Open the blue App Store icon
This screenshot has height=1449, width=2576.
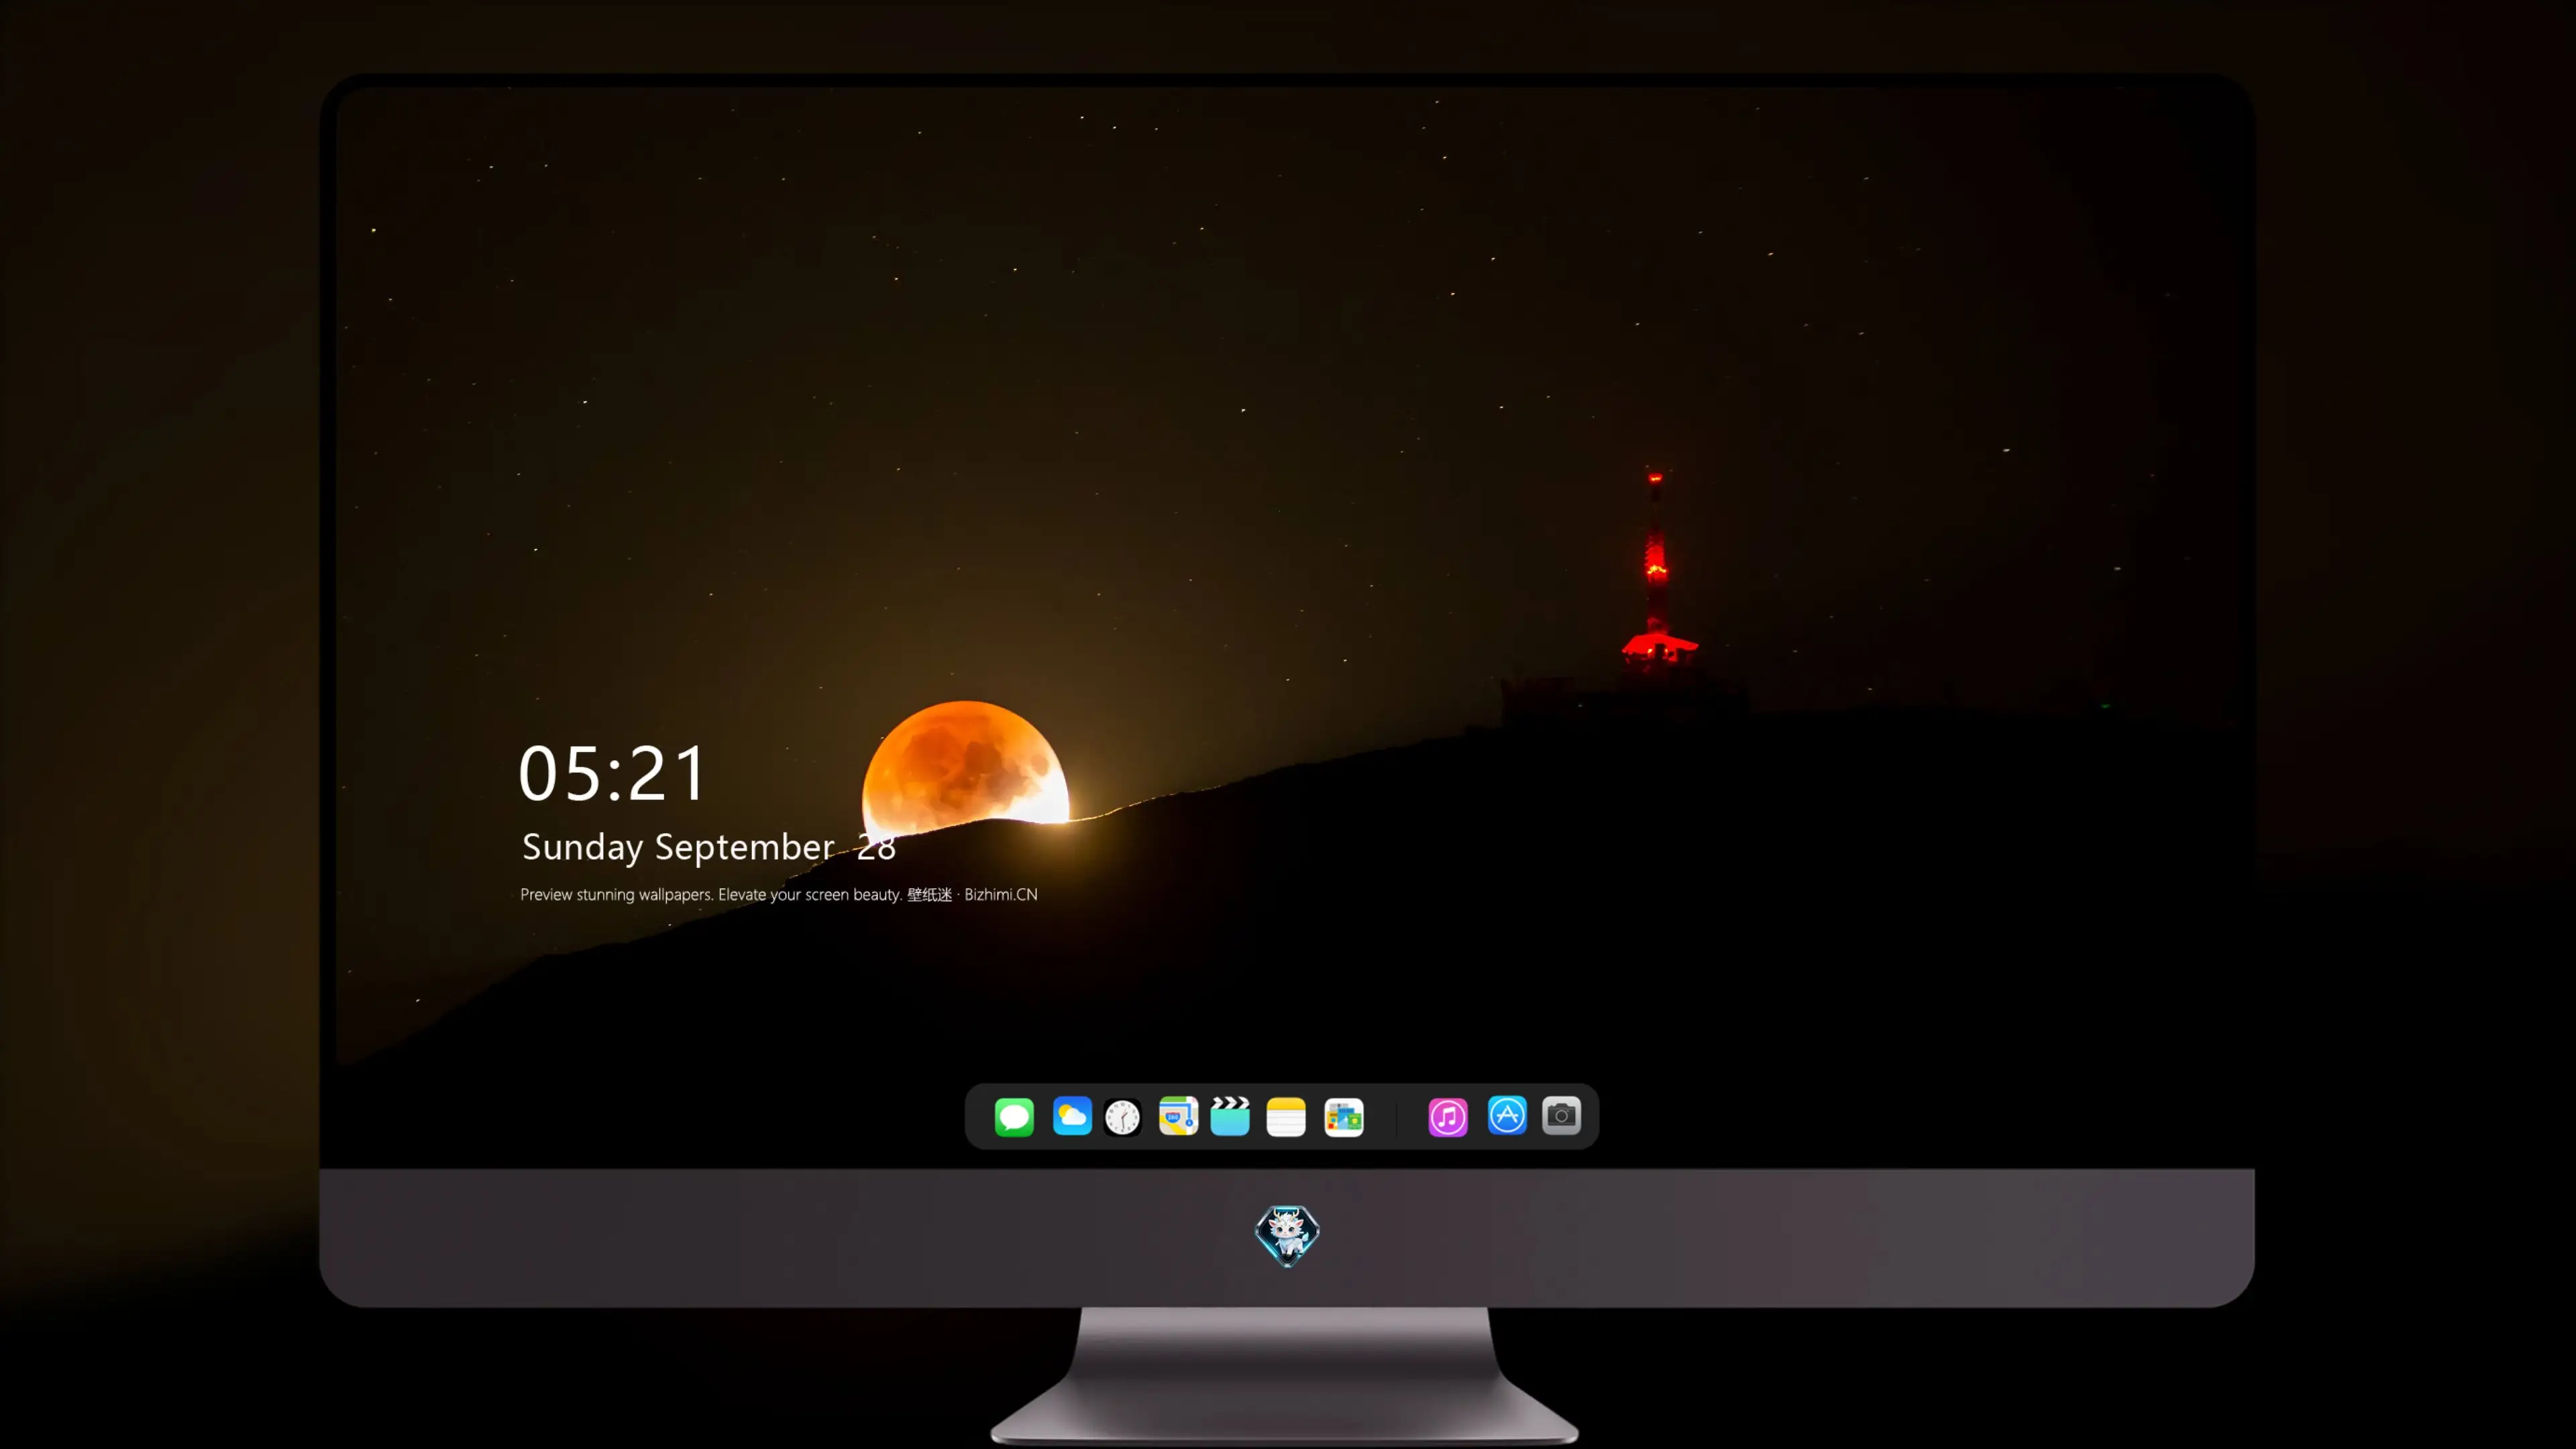pos(1507,1115)
